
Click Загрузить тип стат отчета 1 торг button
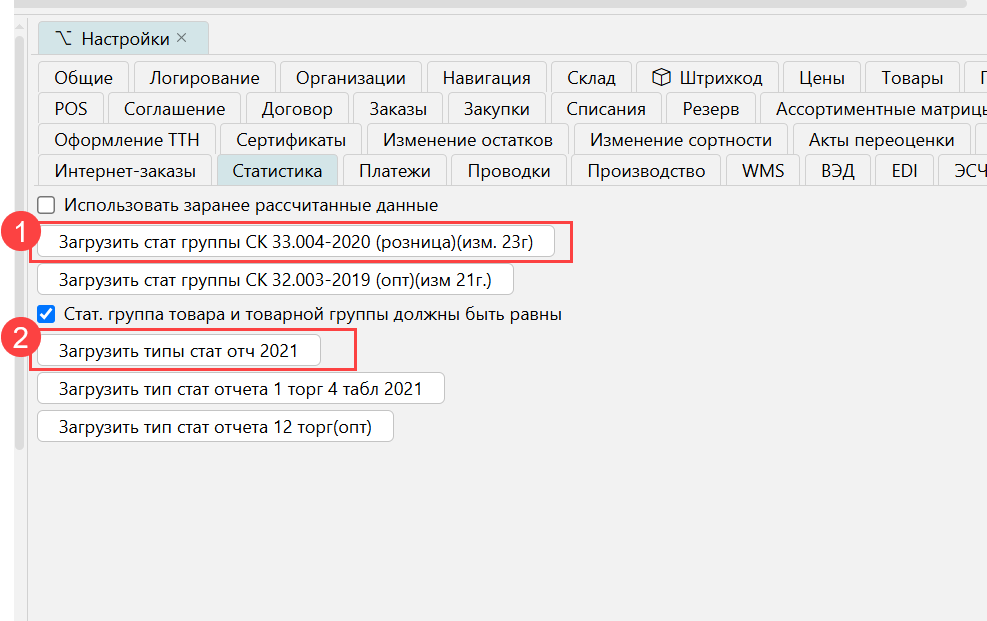[x=240, y=388]
